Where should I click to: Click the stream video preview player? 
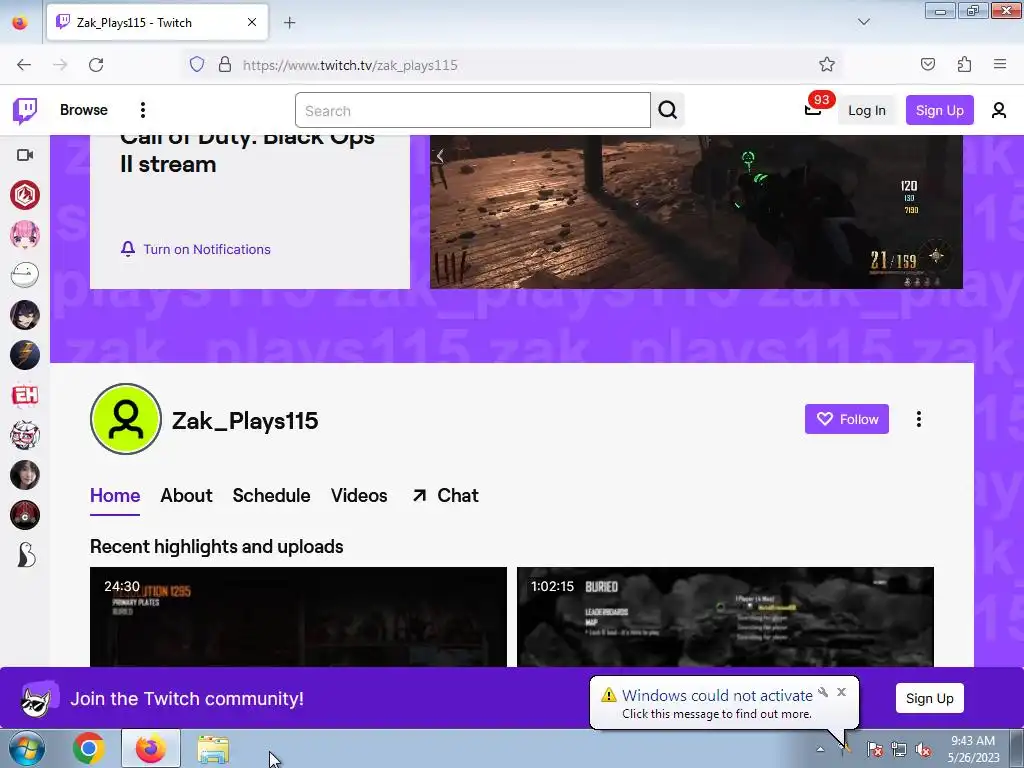click(696, 212)
